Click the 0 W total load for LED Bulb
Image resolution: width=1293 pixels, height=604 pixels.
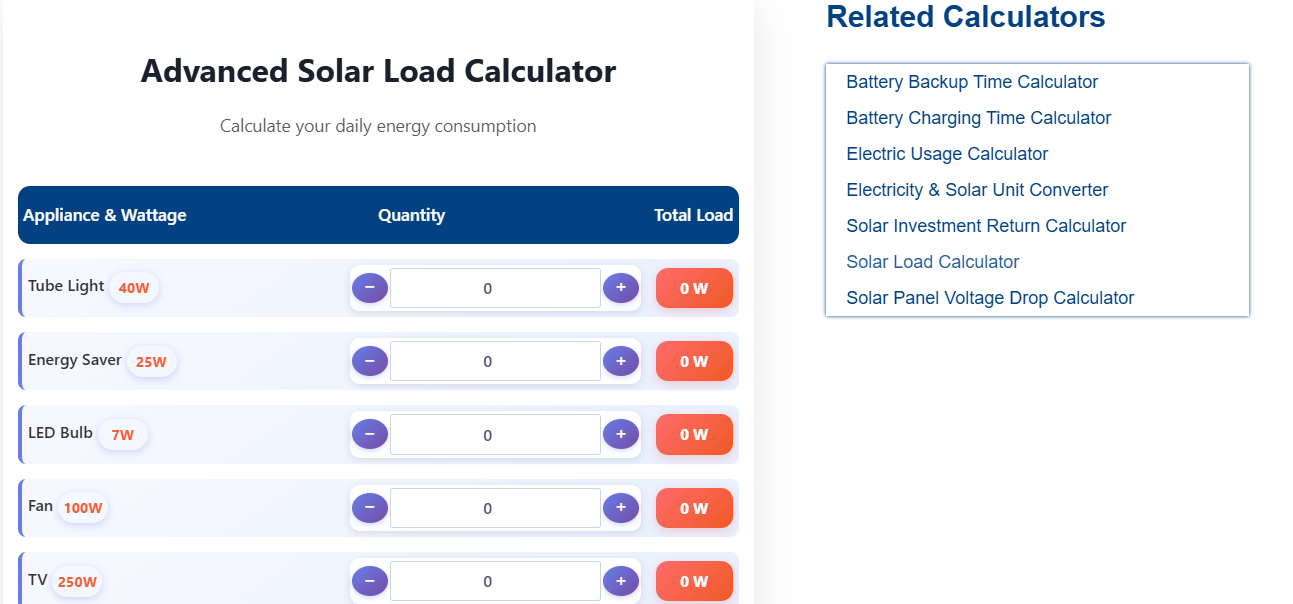tap(694, 434)
